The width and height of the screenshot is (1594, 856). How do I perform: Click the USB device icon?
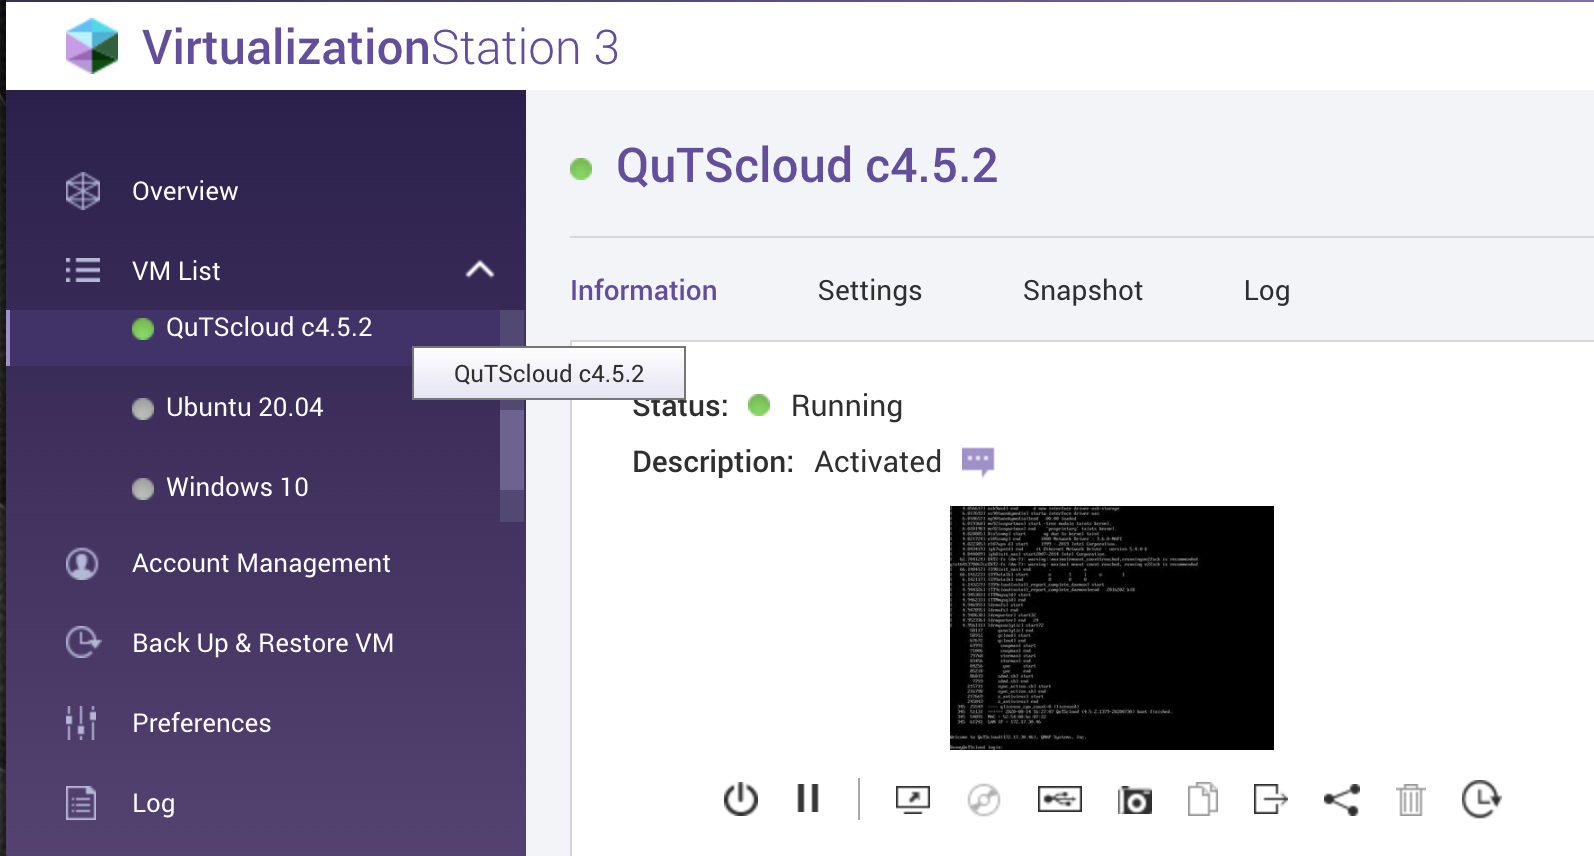click(x=1060, y=799)
